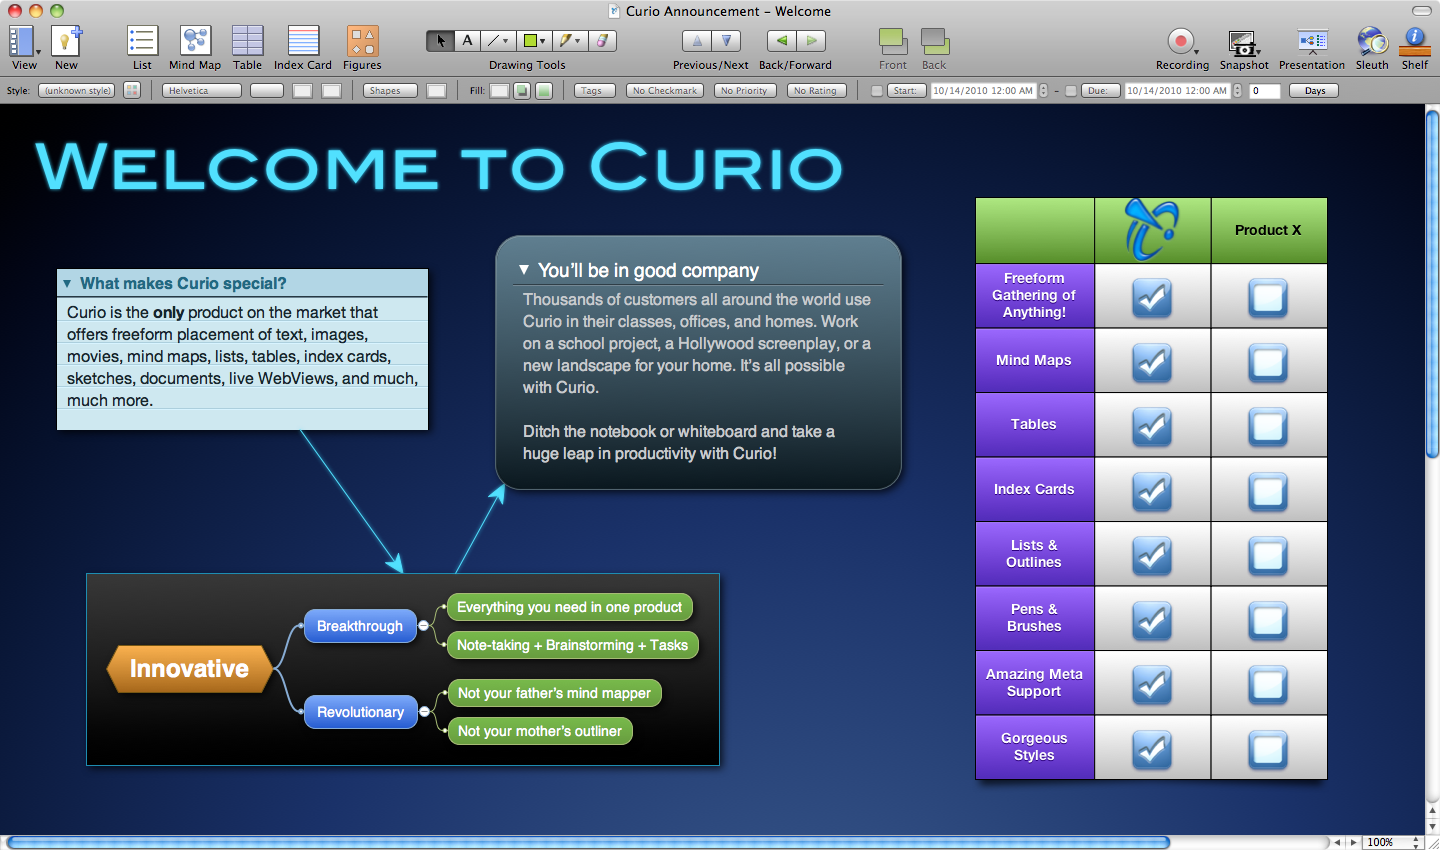Screen dimensions: 1440x850
Task: Navigate Back with green left arrow
Action: click(782, 41)
